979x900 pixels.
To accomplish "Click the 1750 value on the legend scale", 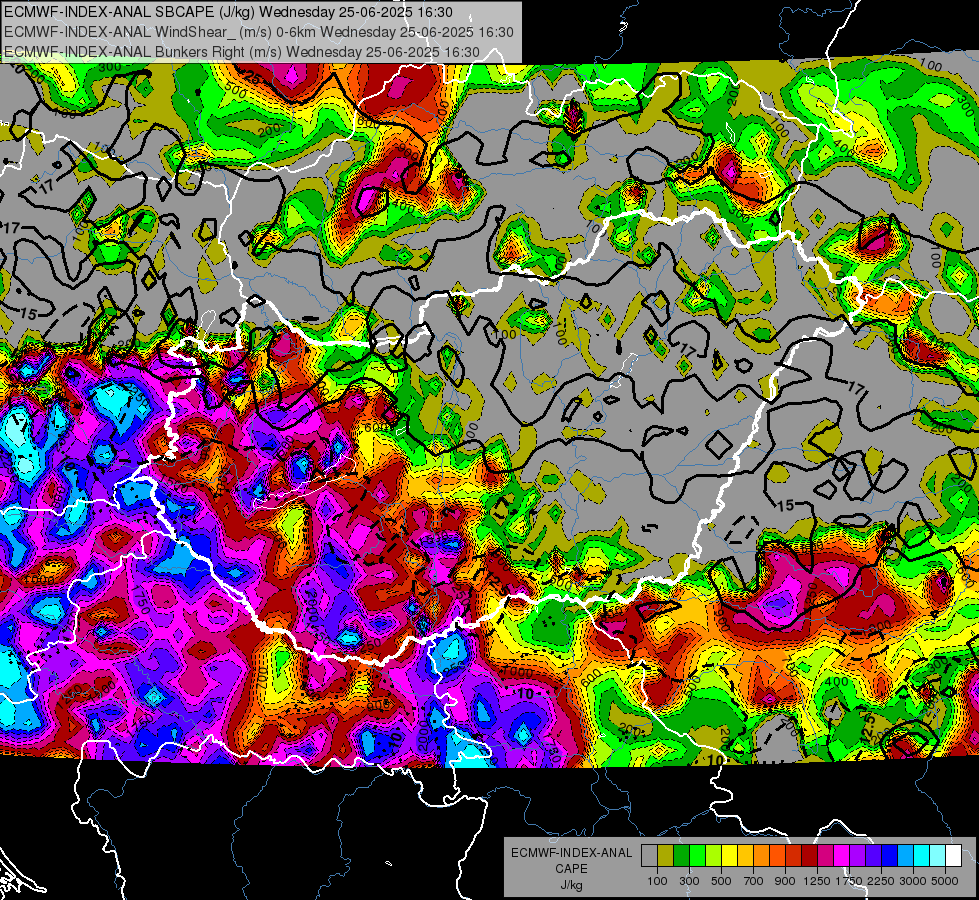I will pos(850,881).
